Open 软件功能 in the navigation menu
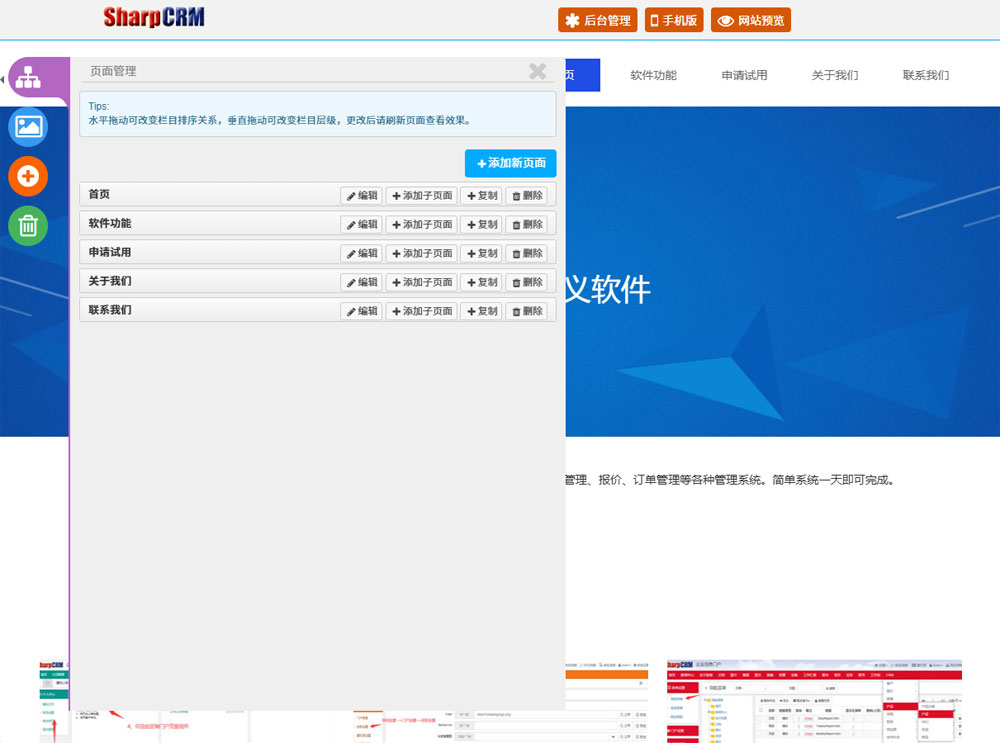The image size is (1000, 743). coord(653,75)
